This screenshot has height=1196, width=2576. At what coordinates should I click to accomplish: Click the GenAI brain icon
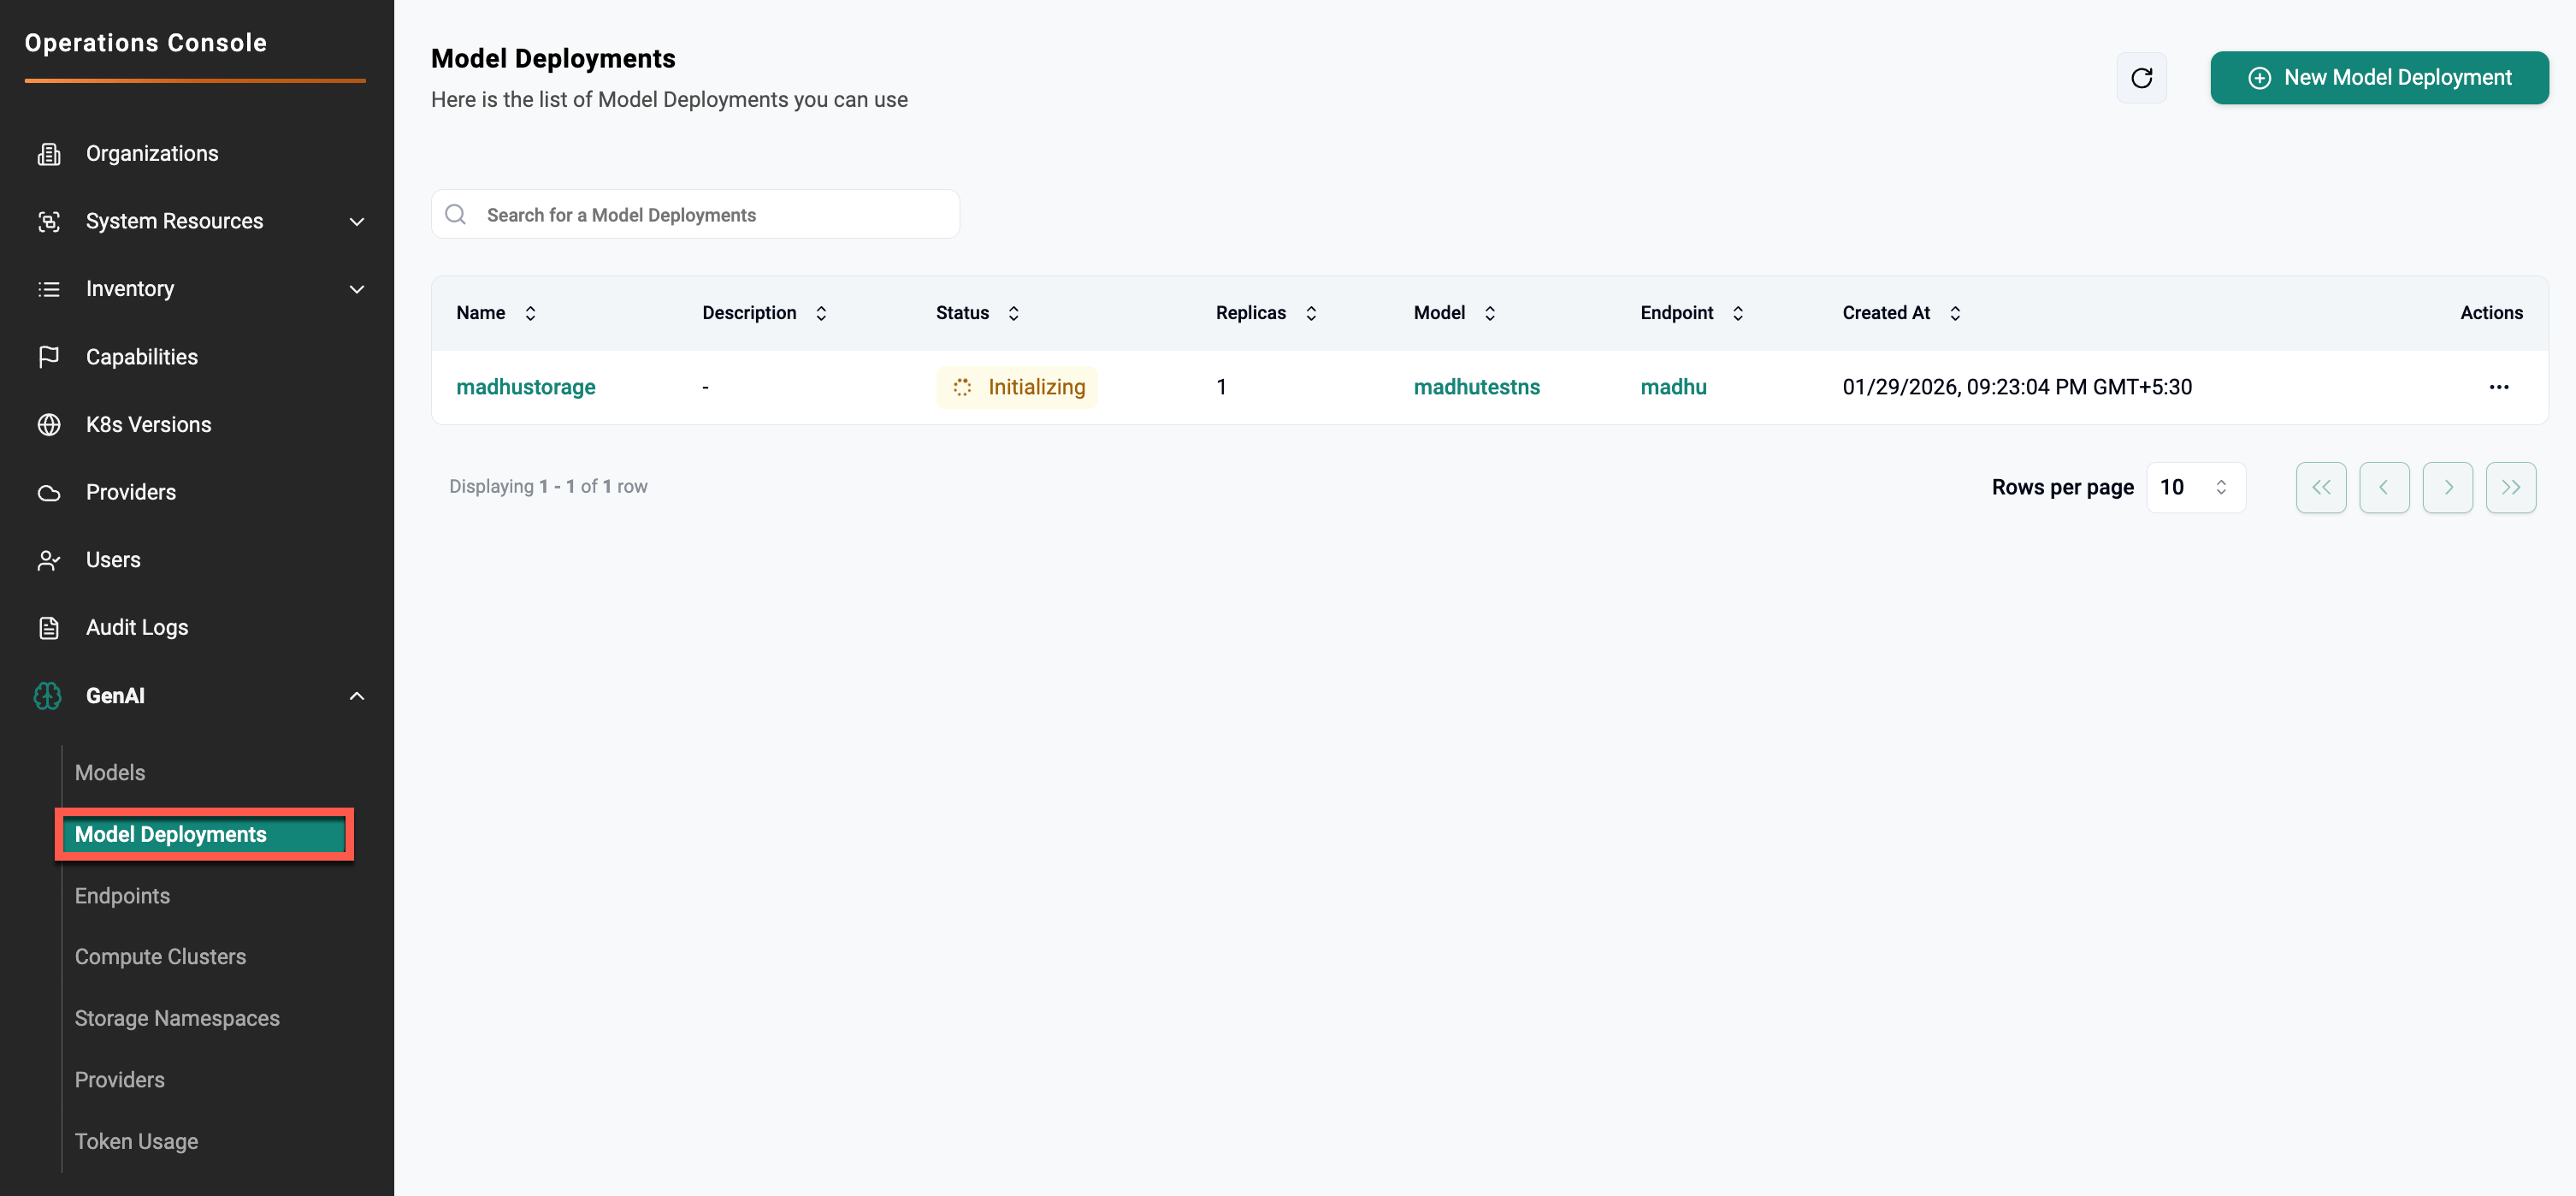click(x=48, y=696)
